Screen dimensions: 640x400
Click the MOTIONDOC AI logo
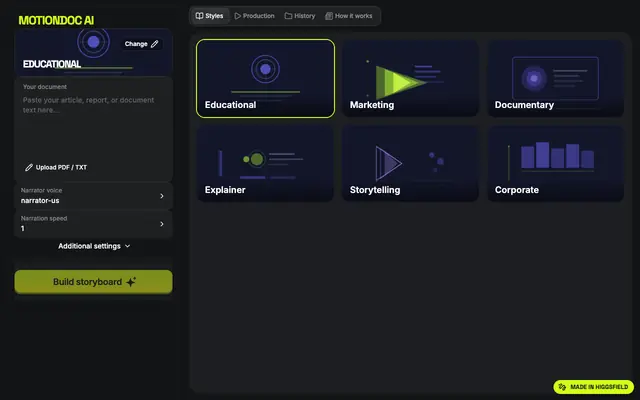pyautogui.click(x=56, y=20)
